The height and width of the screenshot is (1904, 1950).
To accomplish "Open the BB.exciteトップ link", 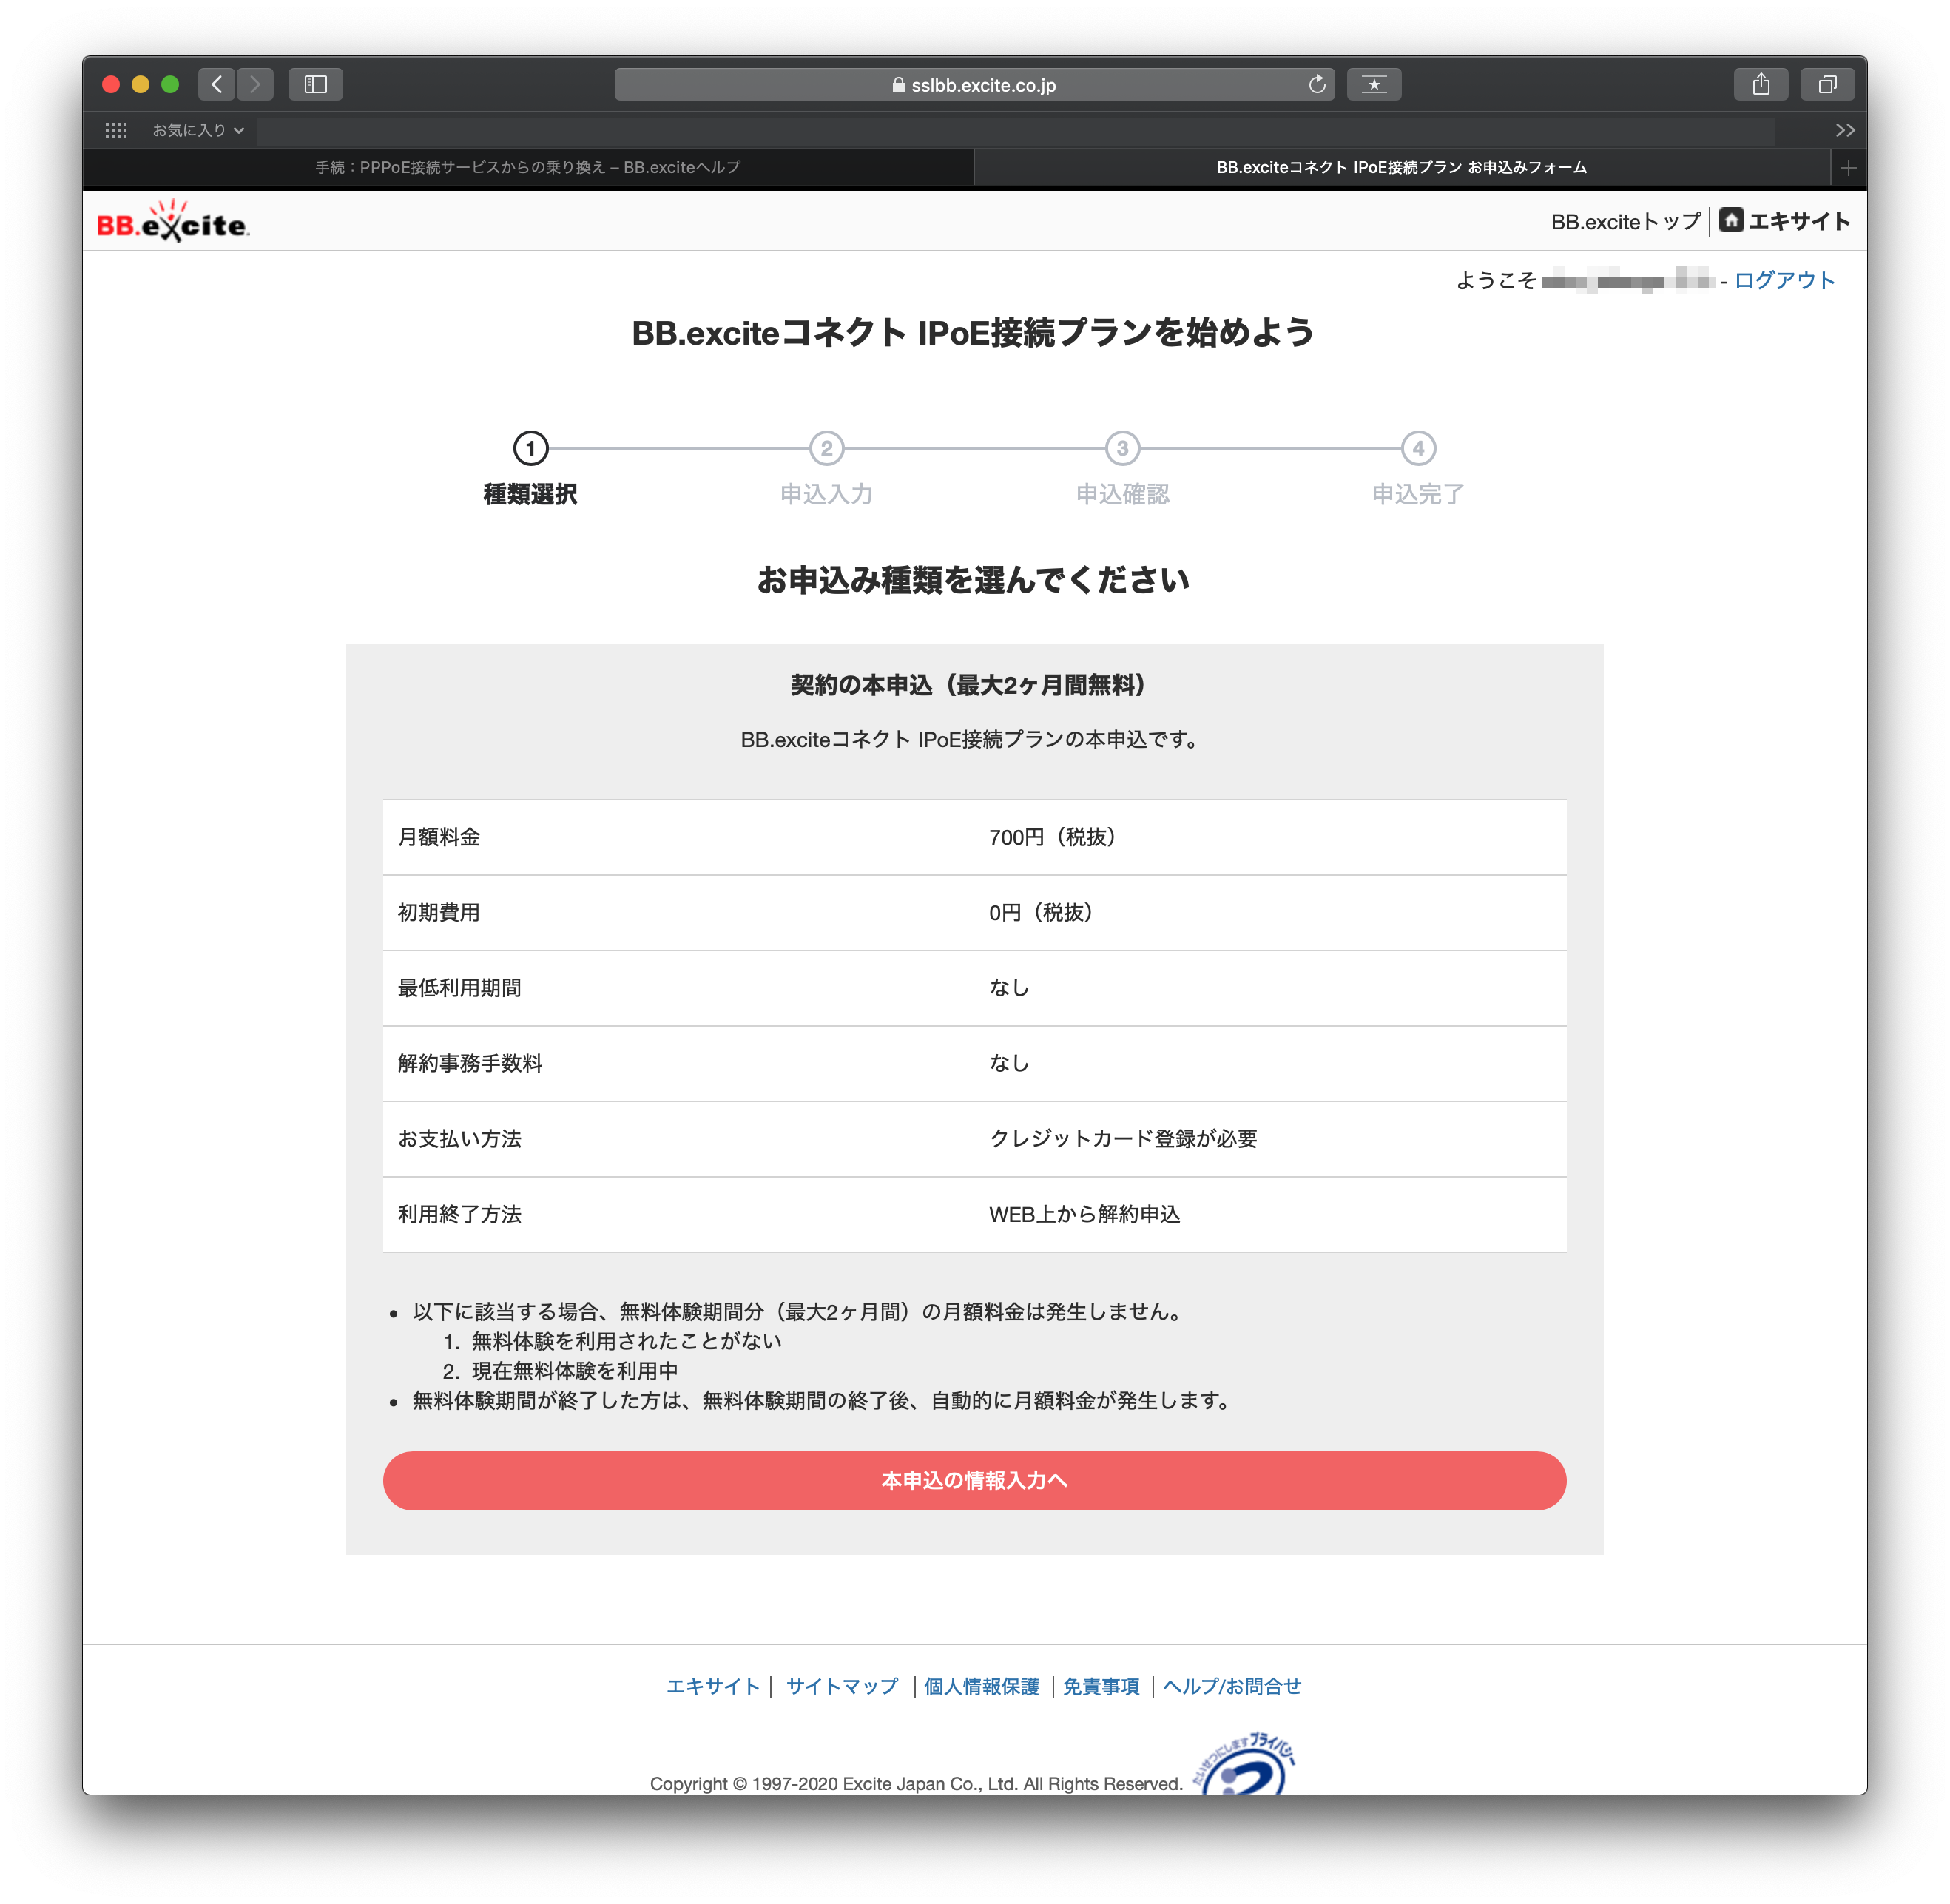I will (1625, 221).
